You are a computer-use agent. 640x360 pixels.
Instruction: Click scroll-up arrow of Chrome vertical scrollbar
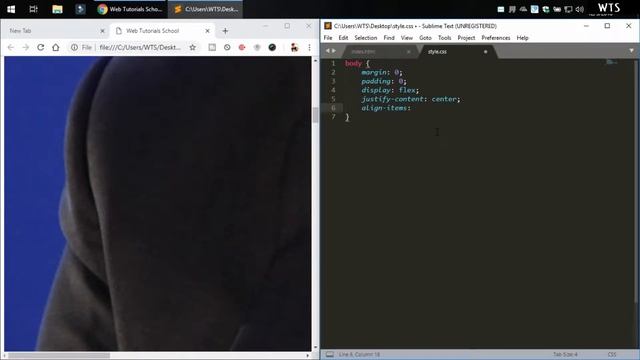(x=315, y=60)
